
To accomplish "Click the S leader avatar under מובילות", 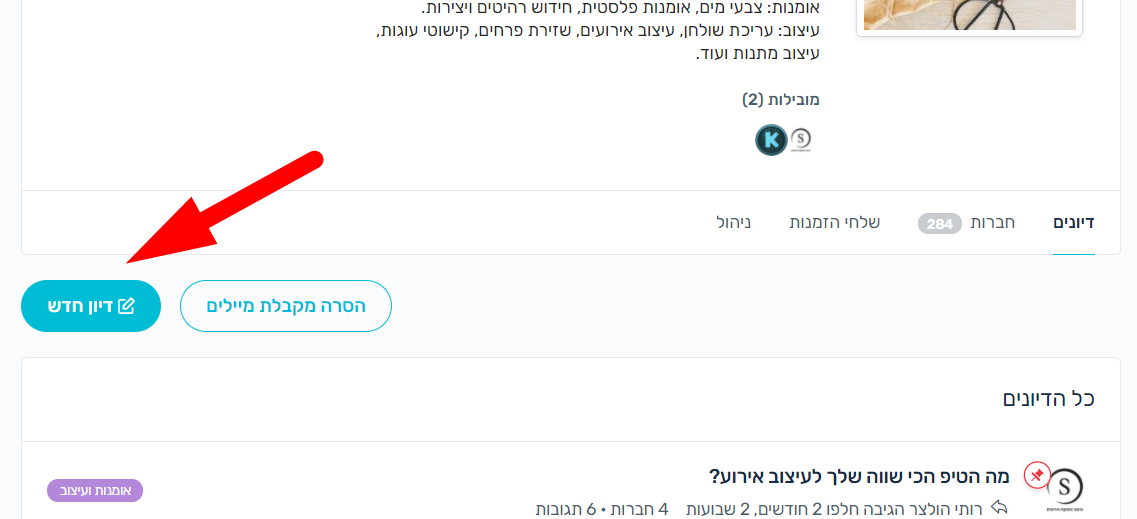I will coord(800,139).
